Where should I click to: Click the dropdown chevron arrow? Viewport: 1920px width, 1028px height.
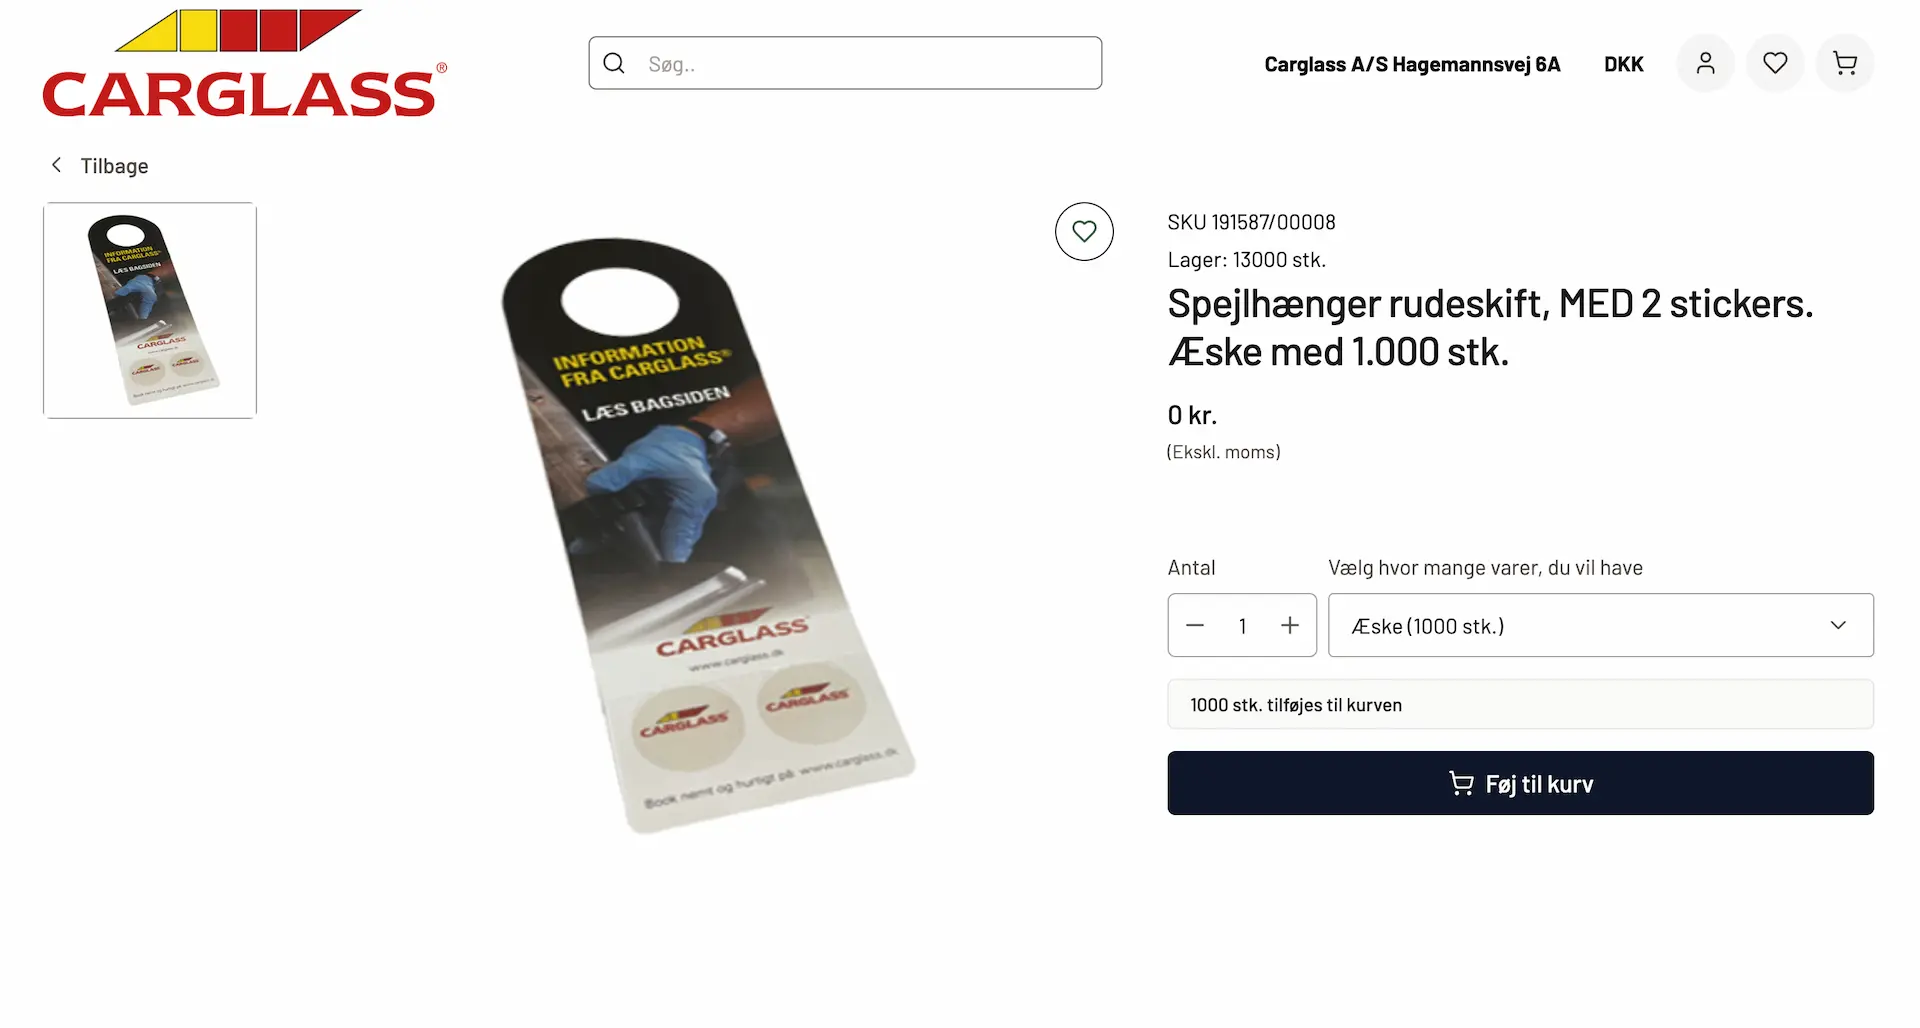coord(1838,626)
